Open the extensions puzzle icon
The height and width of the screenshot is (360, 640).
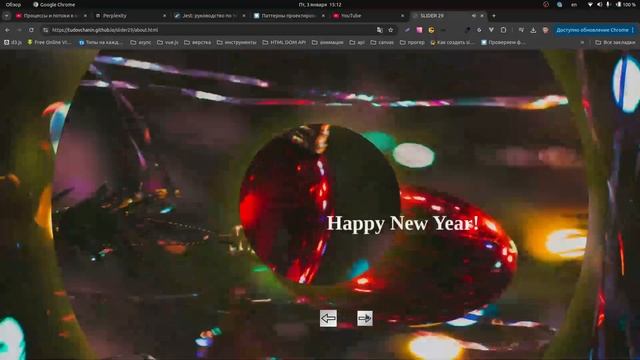(x=503, y=30)
